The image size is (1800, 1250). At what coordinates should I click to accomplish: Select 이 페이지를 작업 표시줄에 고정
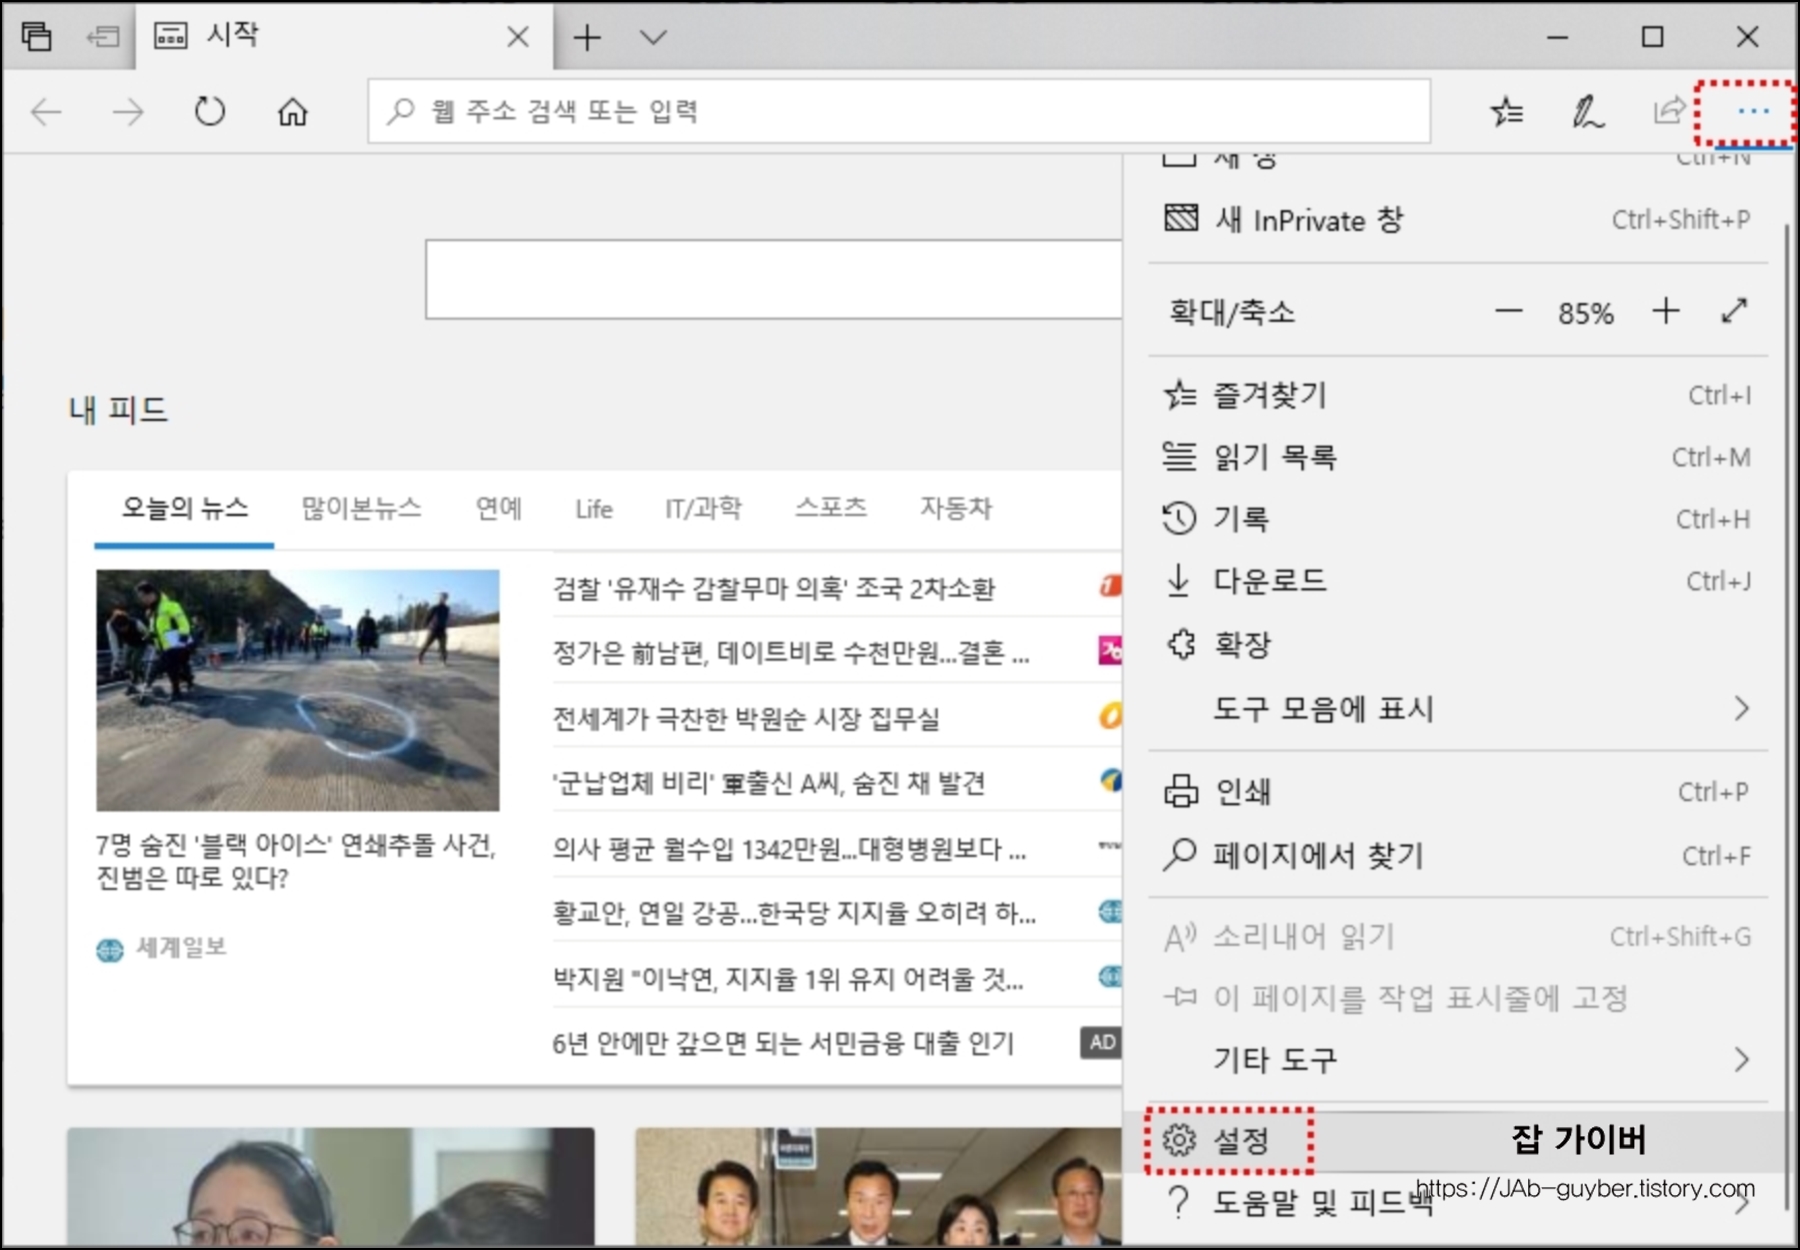pos(1457,998)
